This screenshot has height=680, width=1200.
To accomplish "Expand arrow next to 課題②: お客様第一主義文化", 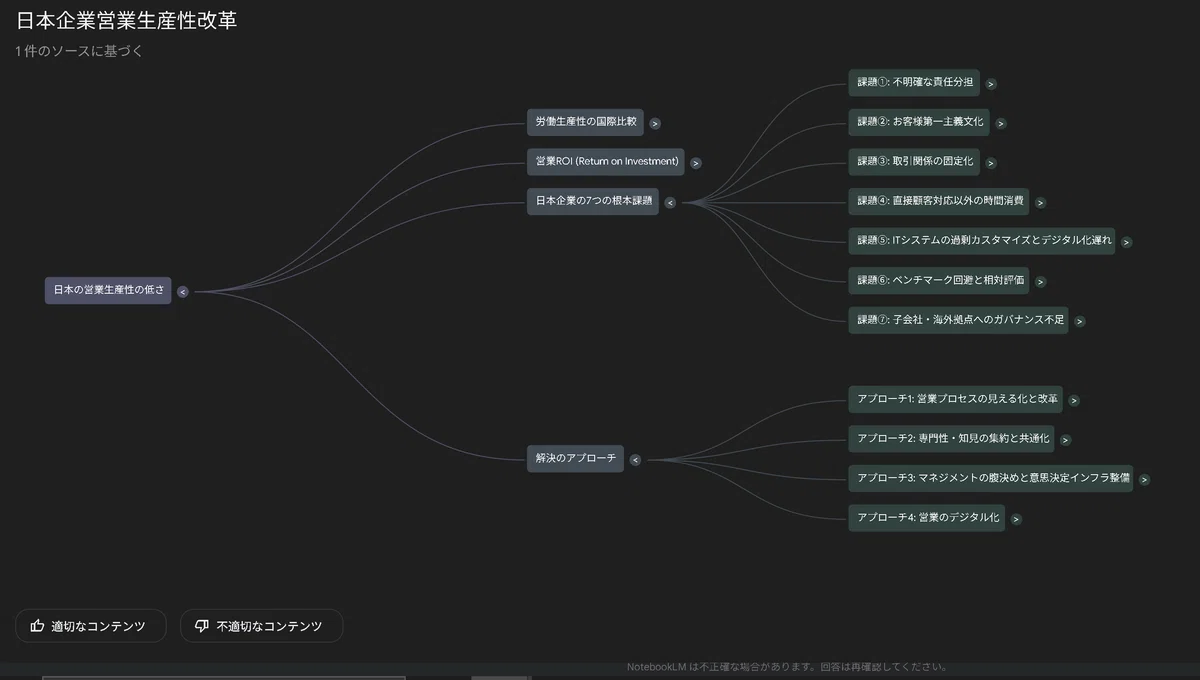I will (1001, 124).
